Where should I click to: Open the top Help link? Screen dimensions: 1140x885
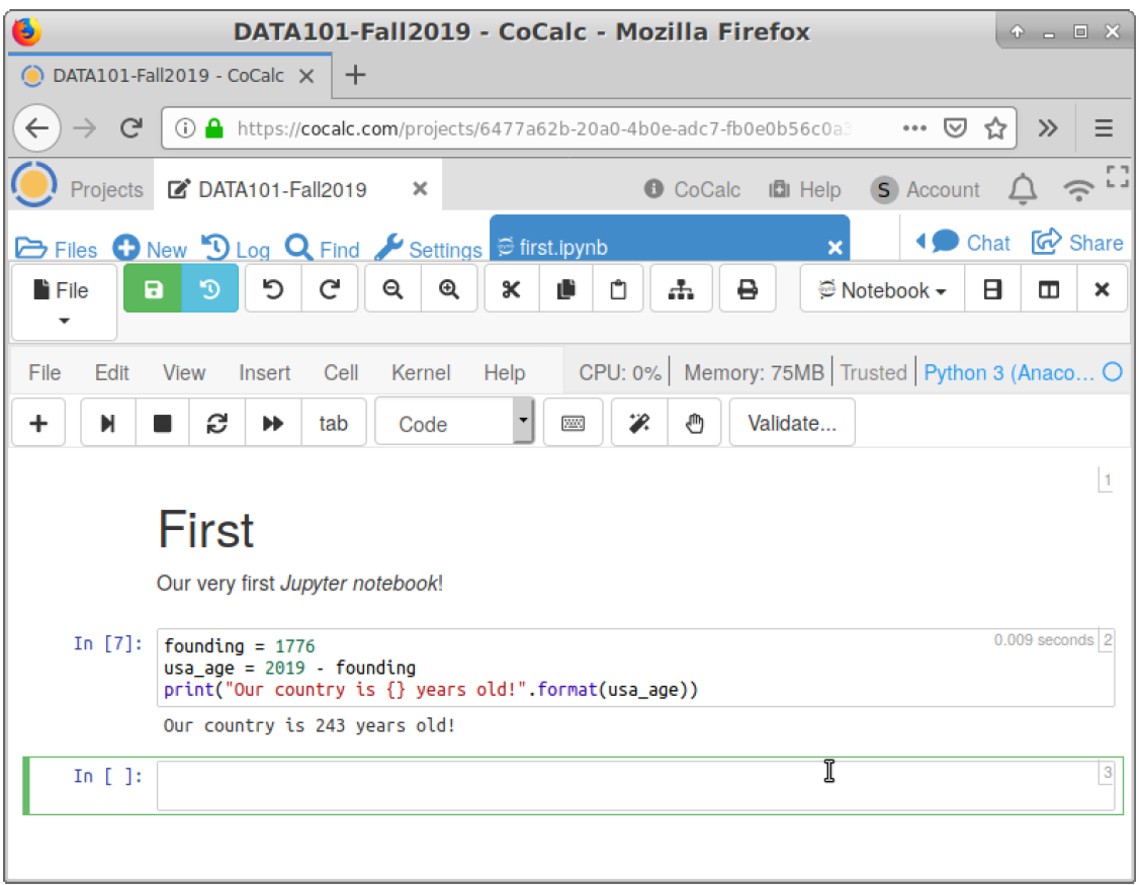[x=805, y=189]
